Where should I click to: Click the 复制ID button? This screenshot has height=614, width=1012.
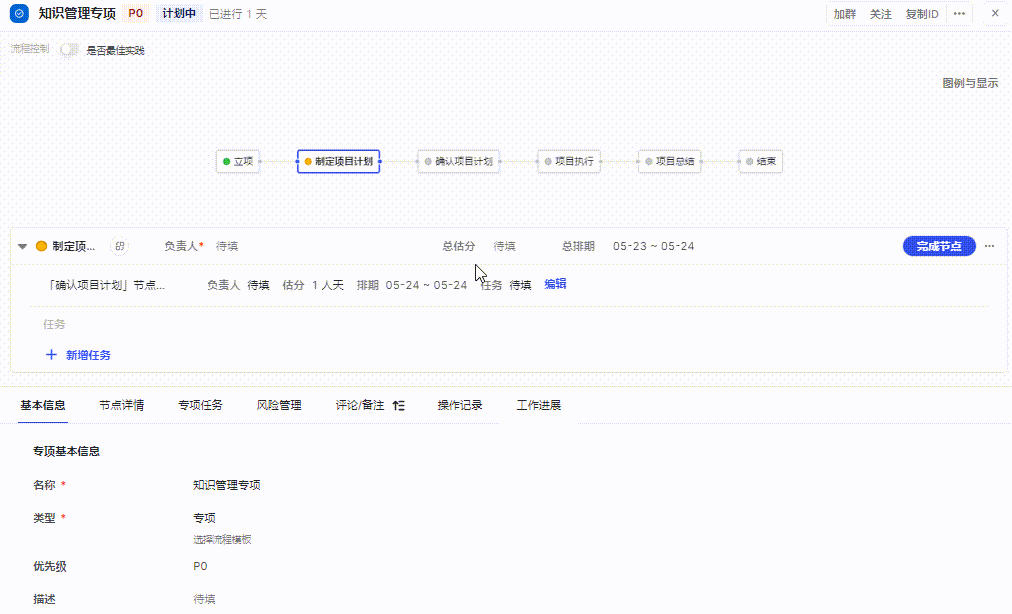click(x=921, y=14)
